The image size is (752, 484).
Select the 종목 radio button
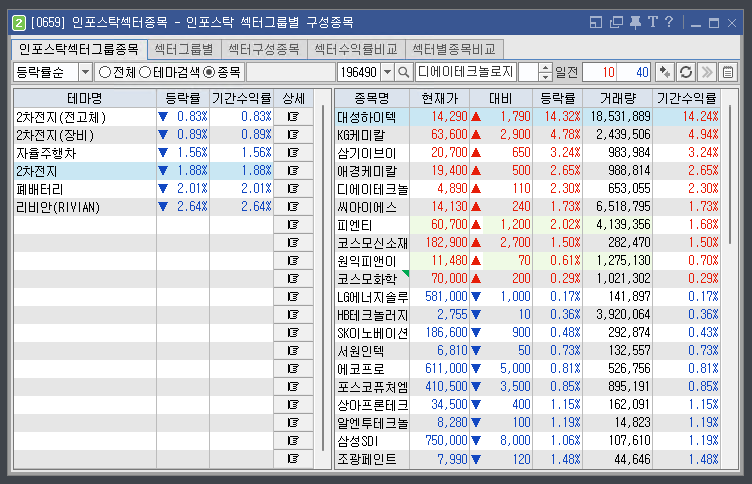pyautogui.click(x=209, y=72)
